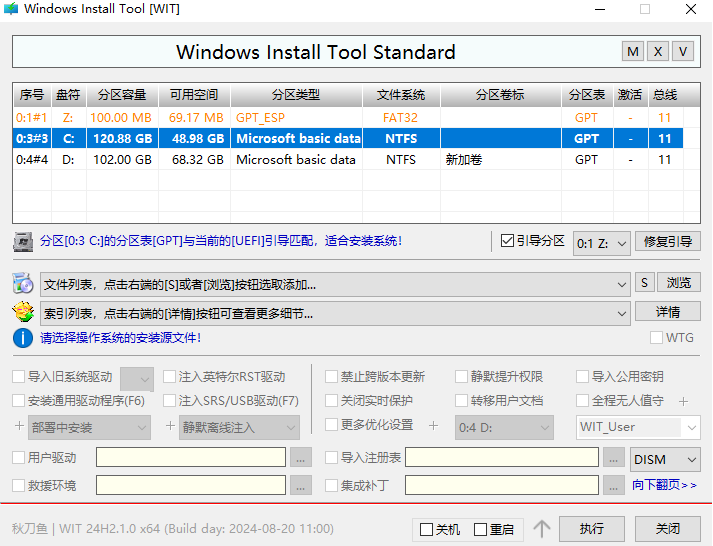Expand the 文件列表 file list dropdown
713x546 pixels.
pyautogui.click(x=335, y=285)
